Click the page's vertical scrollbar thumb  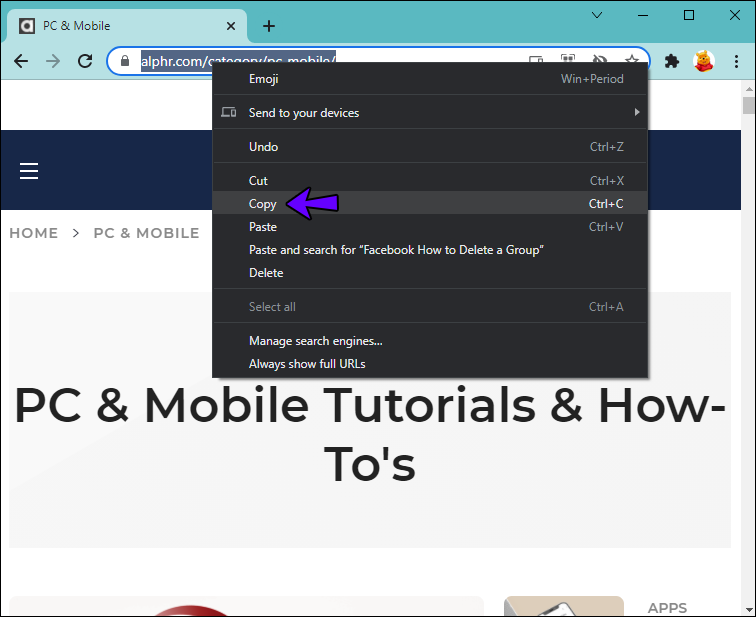(748, 106)
